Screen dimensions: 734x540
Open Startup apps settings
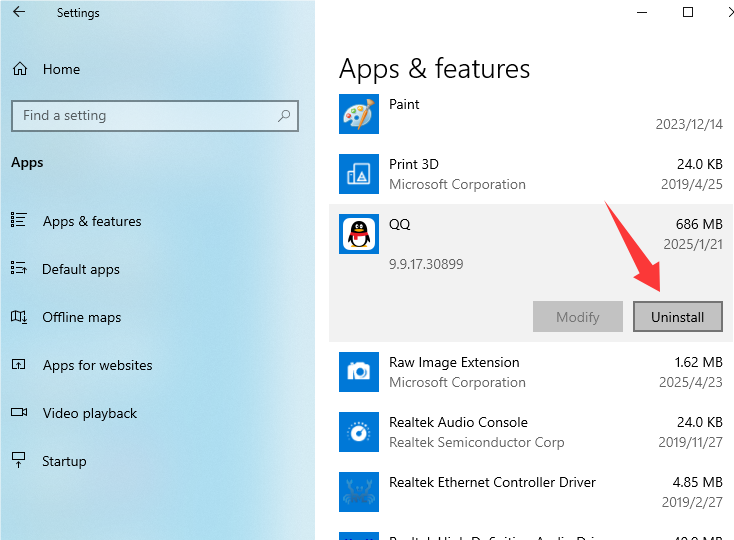point(64,461)
